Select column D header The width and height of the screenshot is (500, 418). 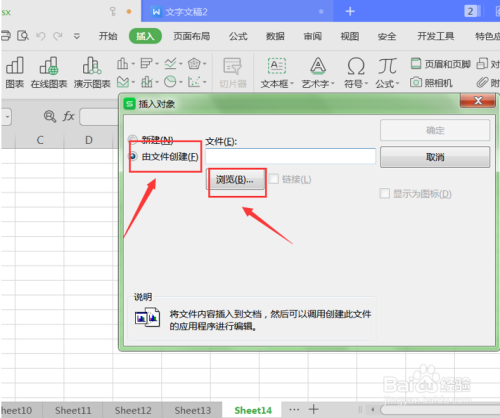88,140
